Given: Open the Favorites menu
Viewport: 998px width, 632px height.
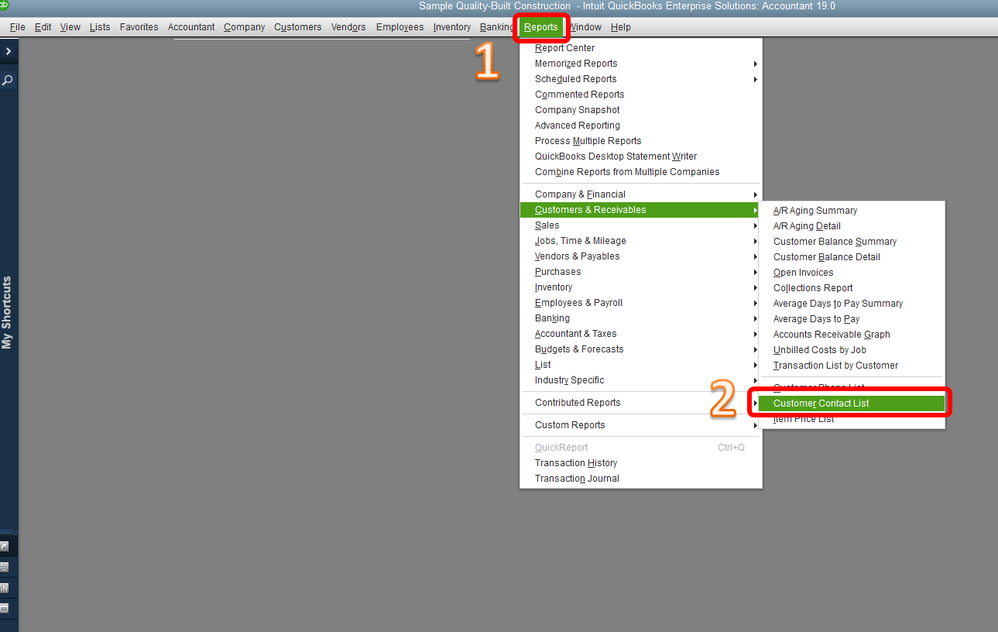Looking at the screenshot, I should click(x=139, y=27).
